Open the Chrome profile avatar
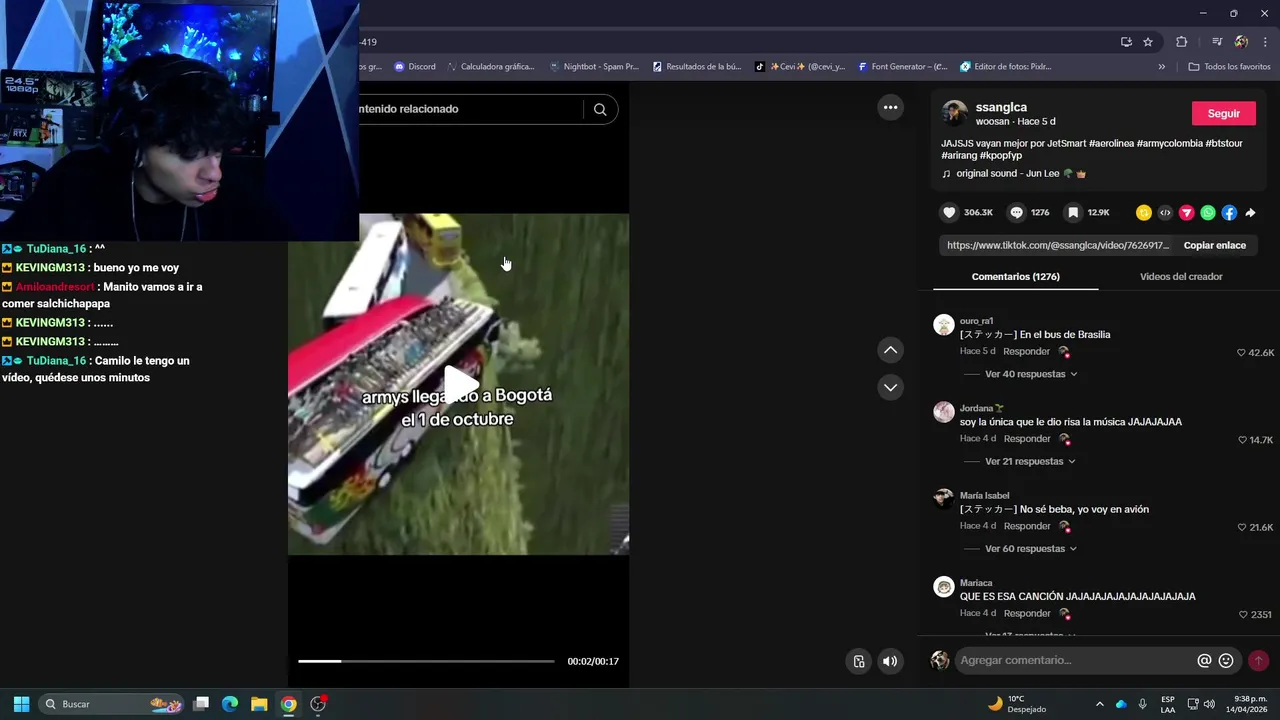 (1241, 42)
